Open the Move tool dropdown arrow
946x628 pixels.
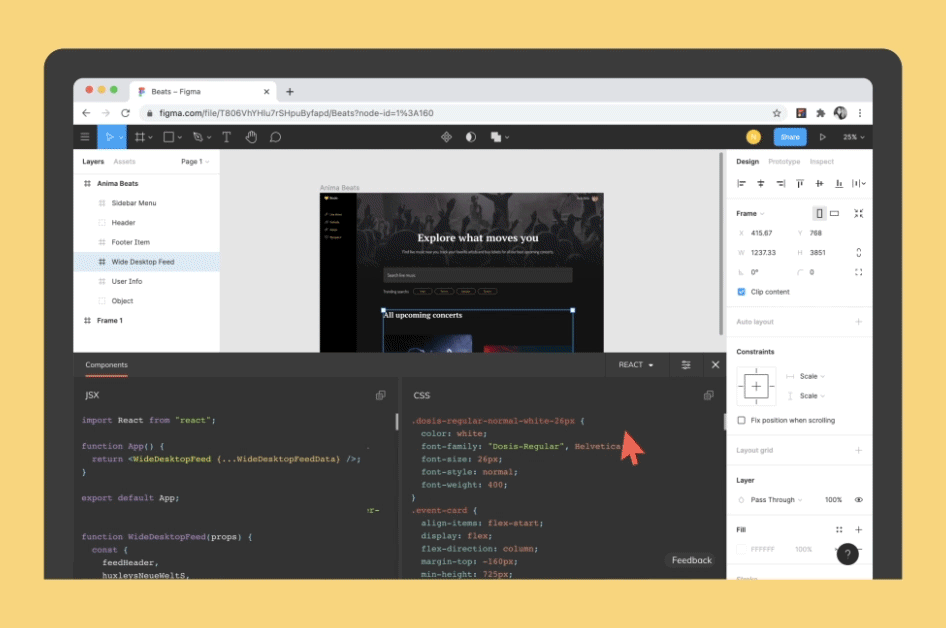[x=122, y=136]
